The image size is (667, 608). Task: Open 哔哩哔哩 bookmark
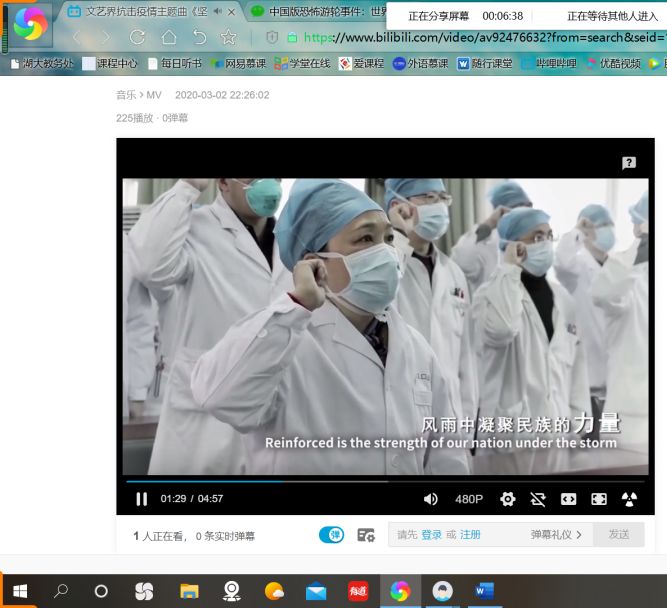(x=549, y=63)
